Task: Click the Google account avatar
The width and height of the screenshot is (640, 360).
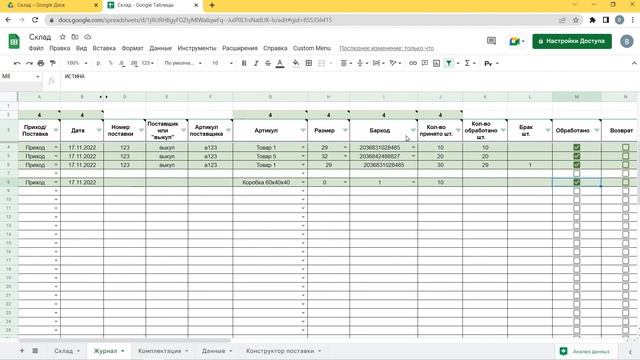Action: [627, 41]
